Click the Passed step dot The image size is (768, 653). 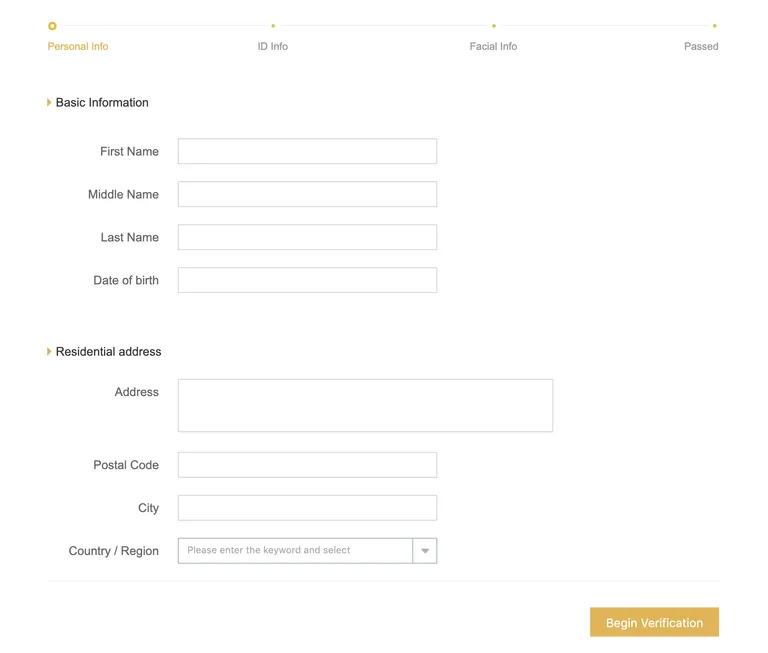[715, 25]
